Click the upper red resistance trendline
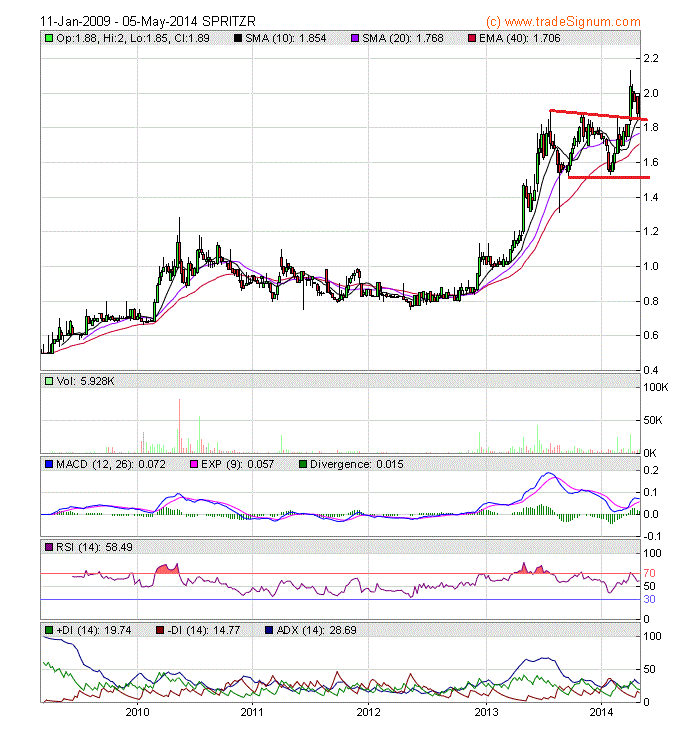Image resolution: width=680 pixels, height=733 pixels. pyautogui.click(x=599, y=115)
